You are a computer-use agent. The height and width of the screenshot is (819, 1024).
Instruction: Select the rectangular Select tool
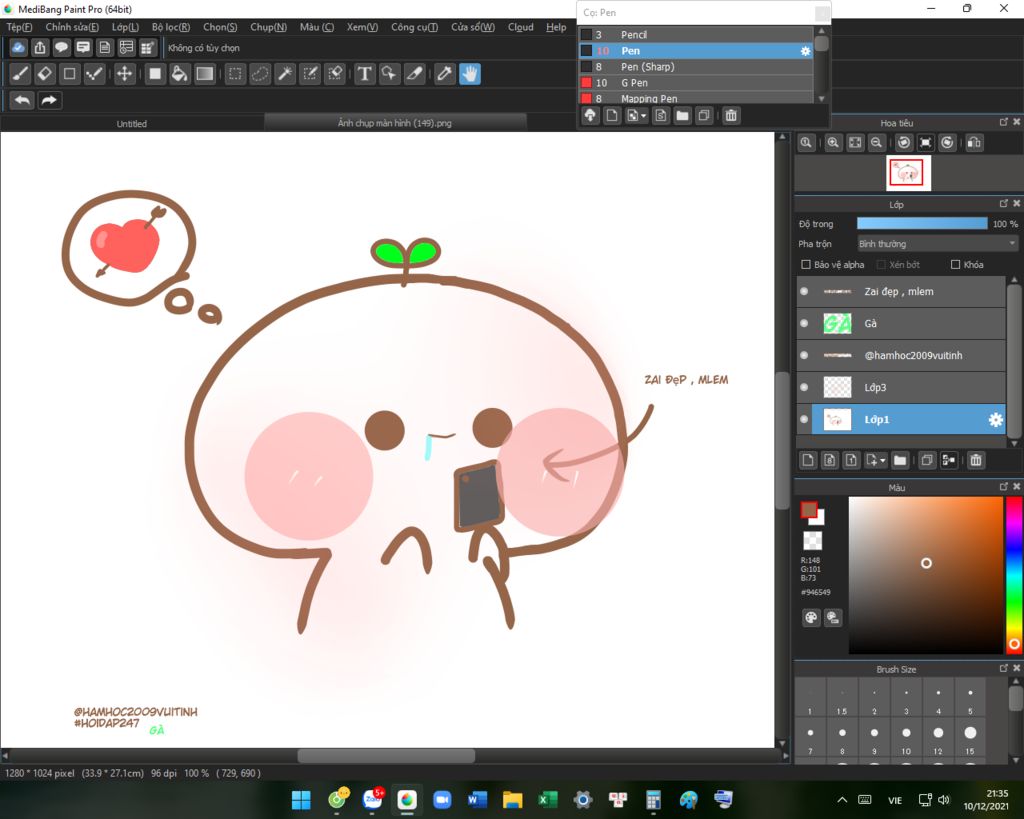[x=235, y=74]
